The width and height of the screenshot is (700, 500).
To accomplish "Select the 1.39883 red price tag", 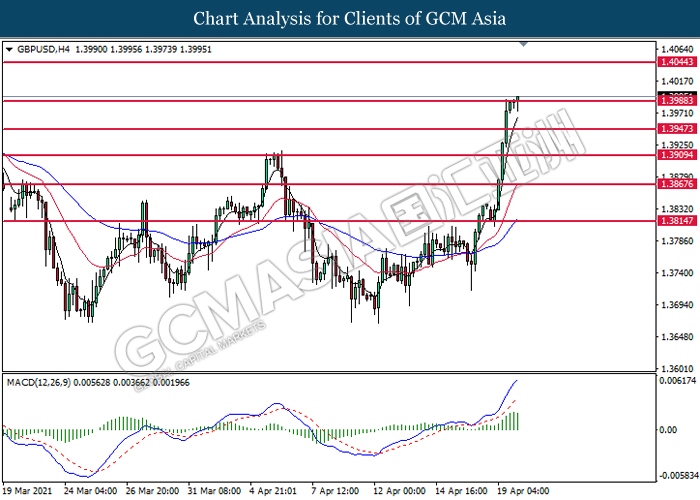I will pos(676,100).
